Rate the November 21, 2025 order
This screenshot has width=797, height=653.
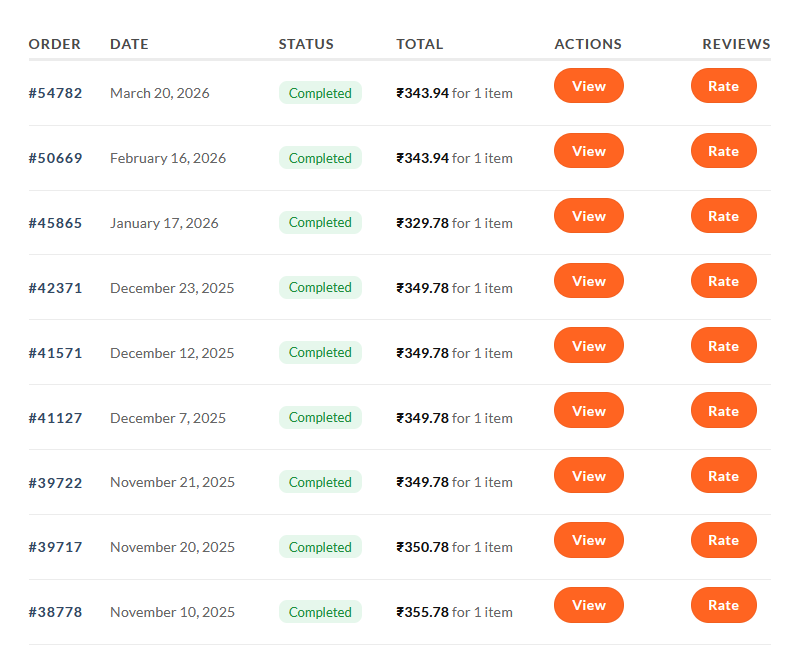(723, 476)
